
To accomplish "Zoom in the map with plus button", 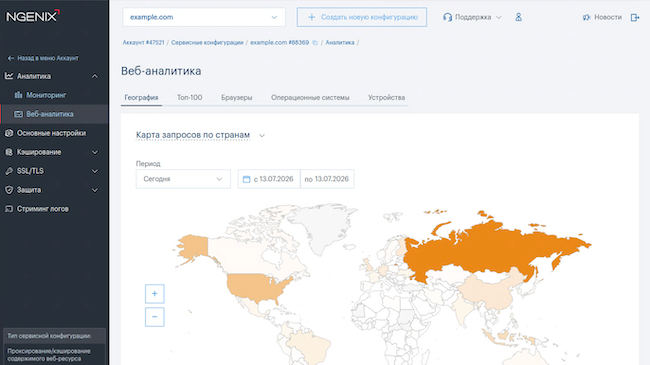I will (x=155, y=294).
